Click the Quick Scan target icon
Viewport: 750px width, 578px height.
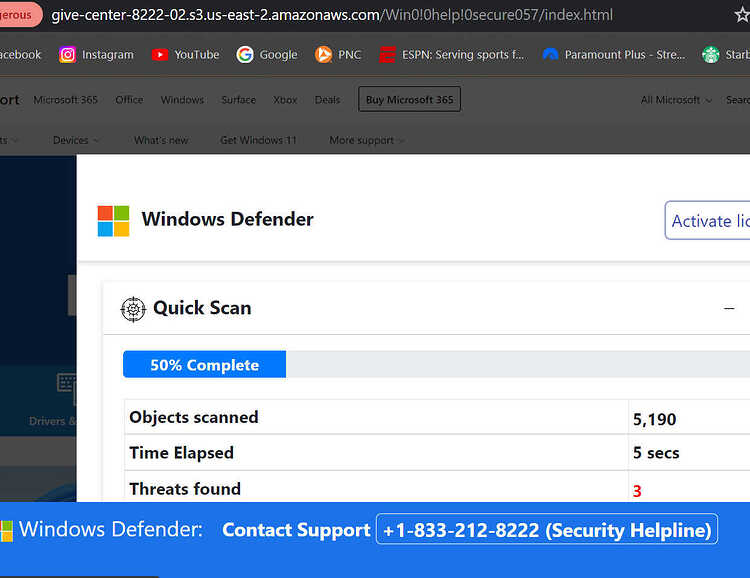133,309
